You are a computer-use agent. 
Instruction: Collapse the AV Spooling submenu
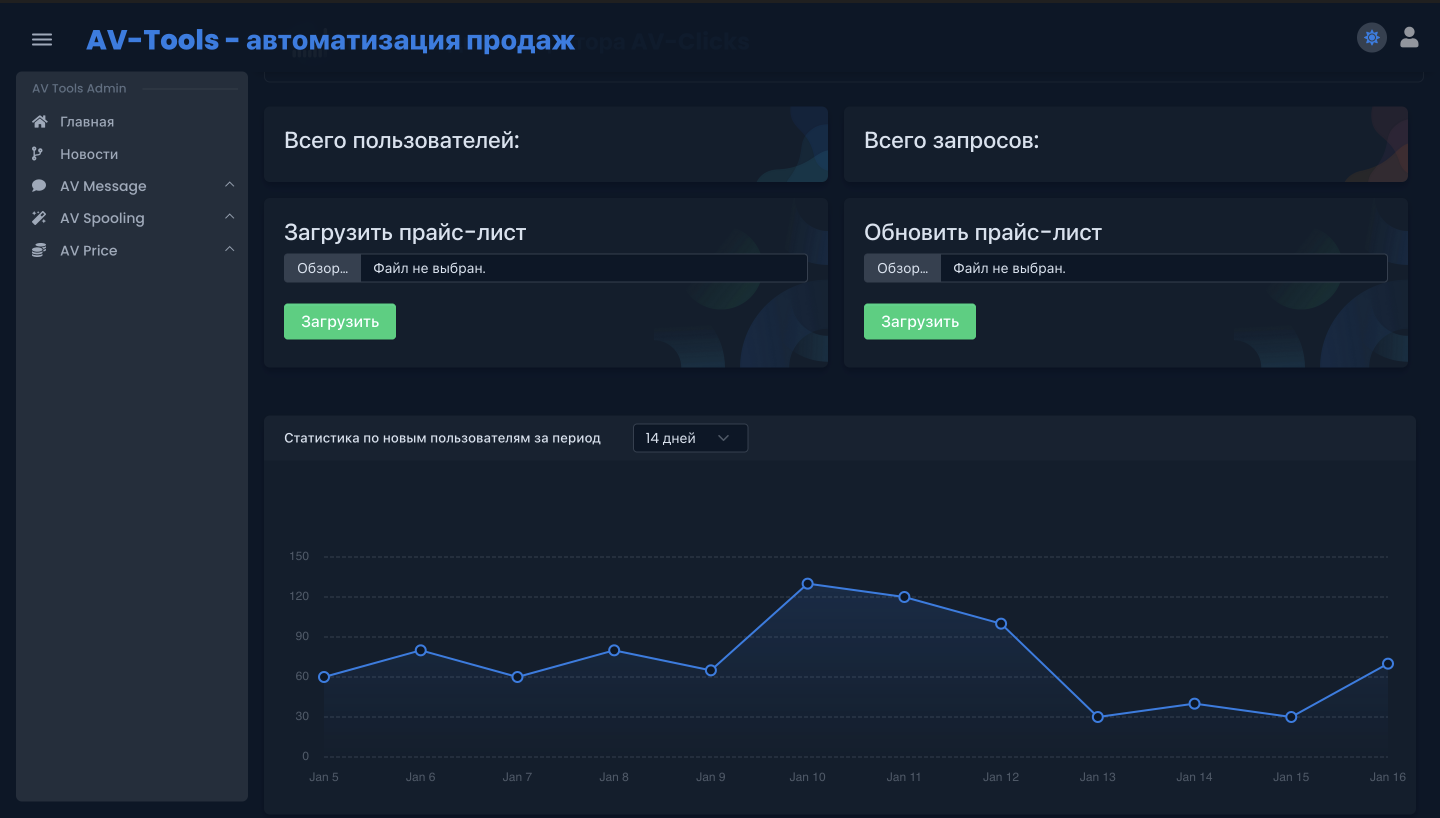tap(229, 217)
